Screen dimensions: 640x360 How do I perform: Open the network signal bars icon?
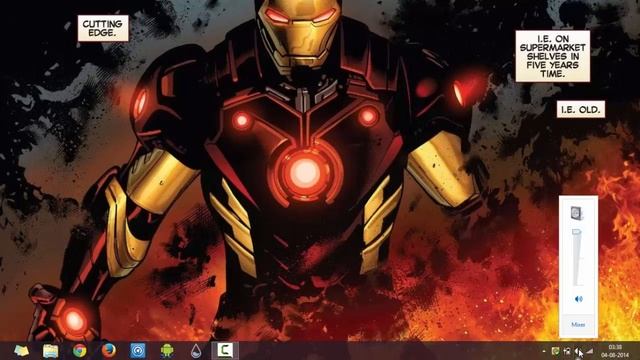590,351
